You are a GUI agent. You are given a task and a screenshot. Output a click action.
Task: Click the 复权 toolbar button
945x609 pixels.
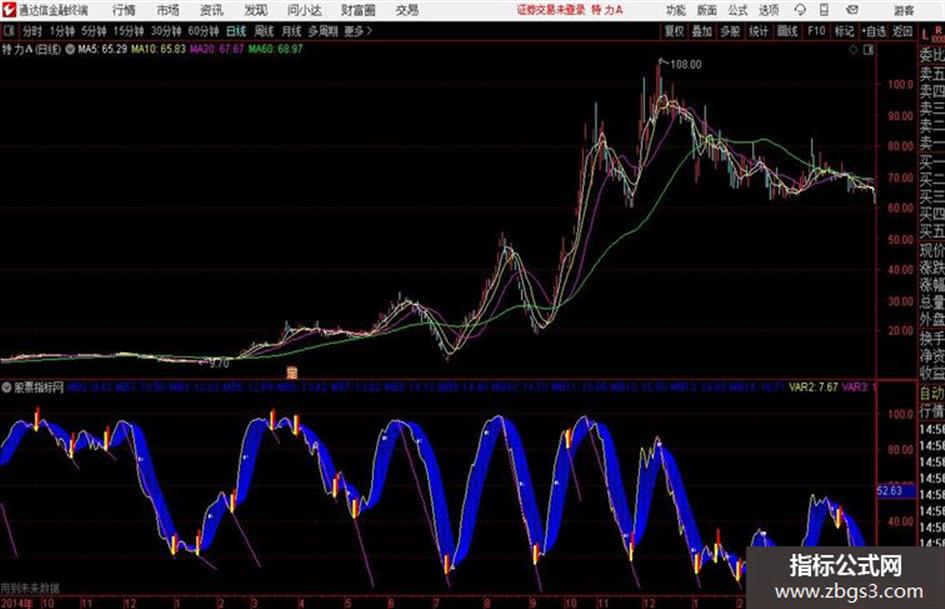[x=674, y=31]
